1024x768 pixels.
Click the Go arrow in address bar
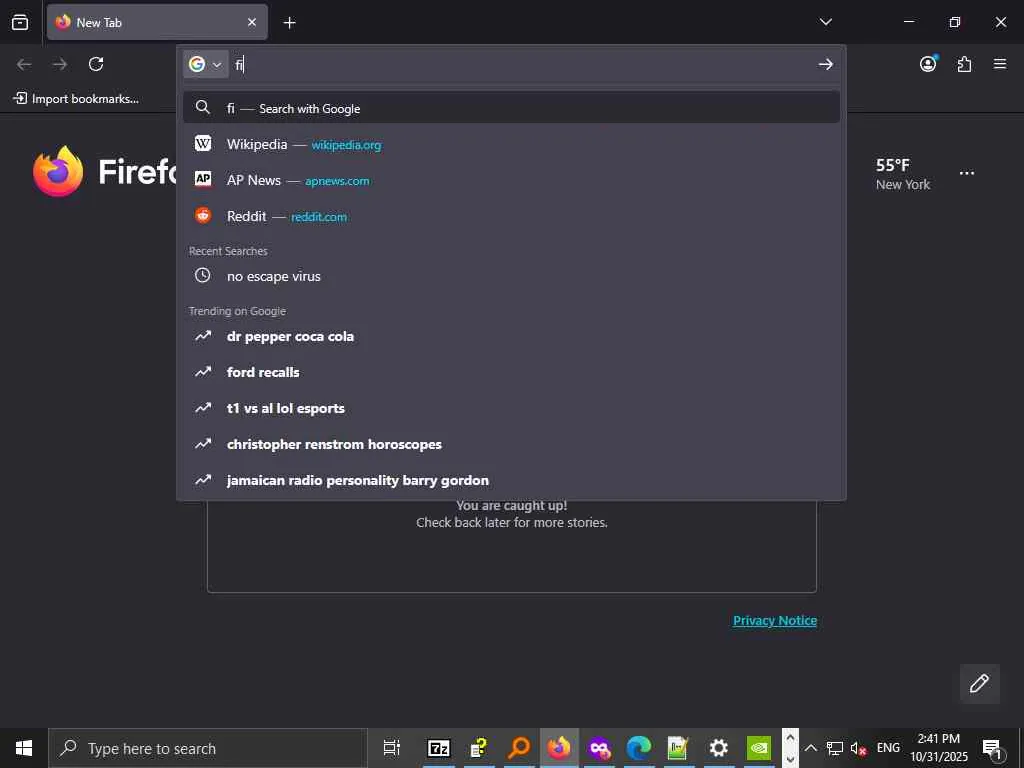[x=825, y=64]
